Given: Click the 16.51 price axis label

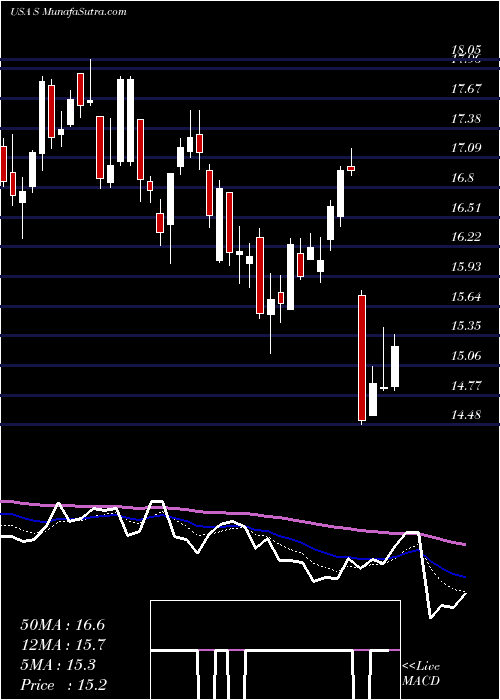Looking at the screenshot, I should pos(466,207).
